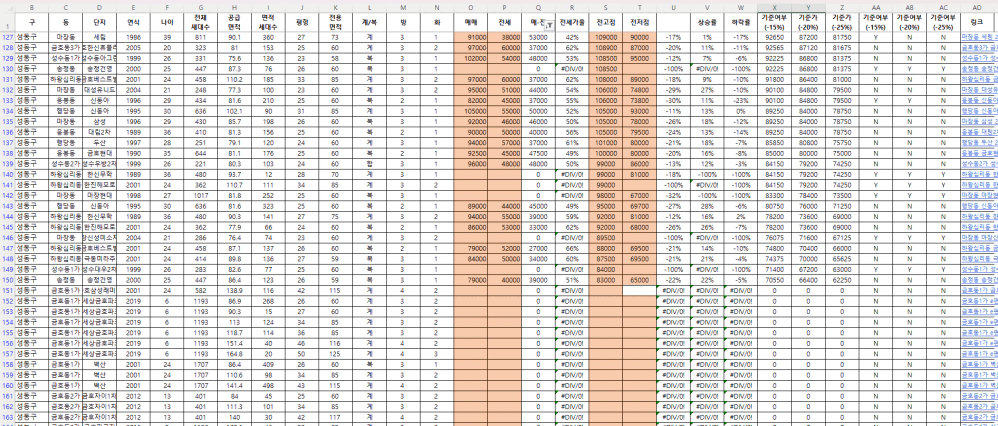Viewport: 998px width, 426px height.
Task: Open the hyperlink in row 127
Action: pyautogui.click(x=977, y=37)
